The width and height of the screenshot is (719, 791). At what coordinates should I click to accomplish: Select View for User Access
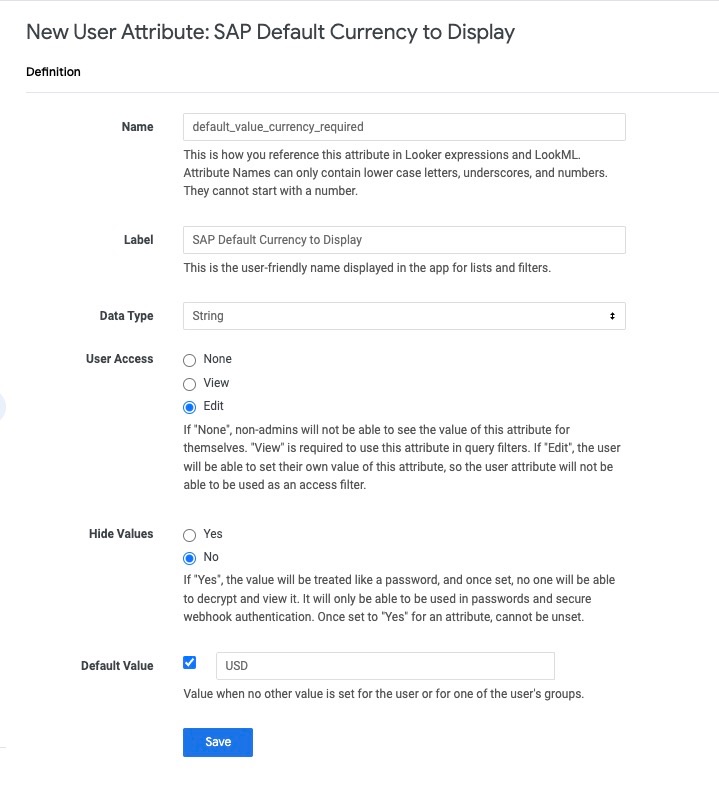coord(189,384)
